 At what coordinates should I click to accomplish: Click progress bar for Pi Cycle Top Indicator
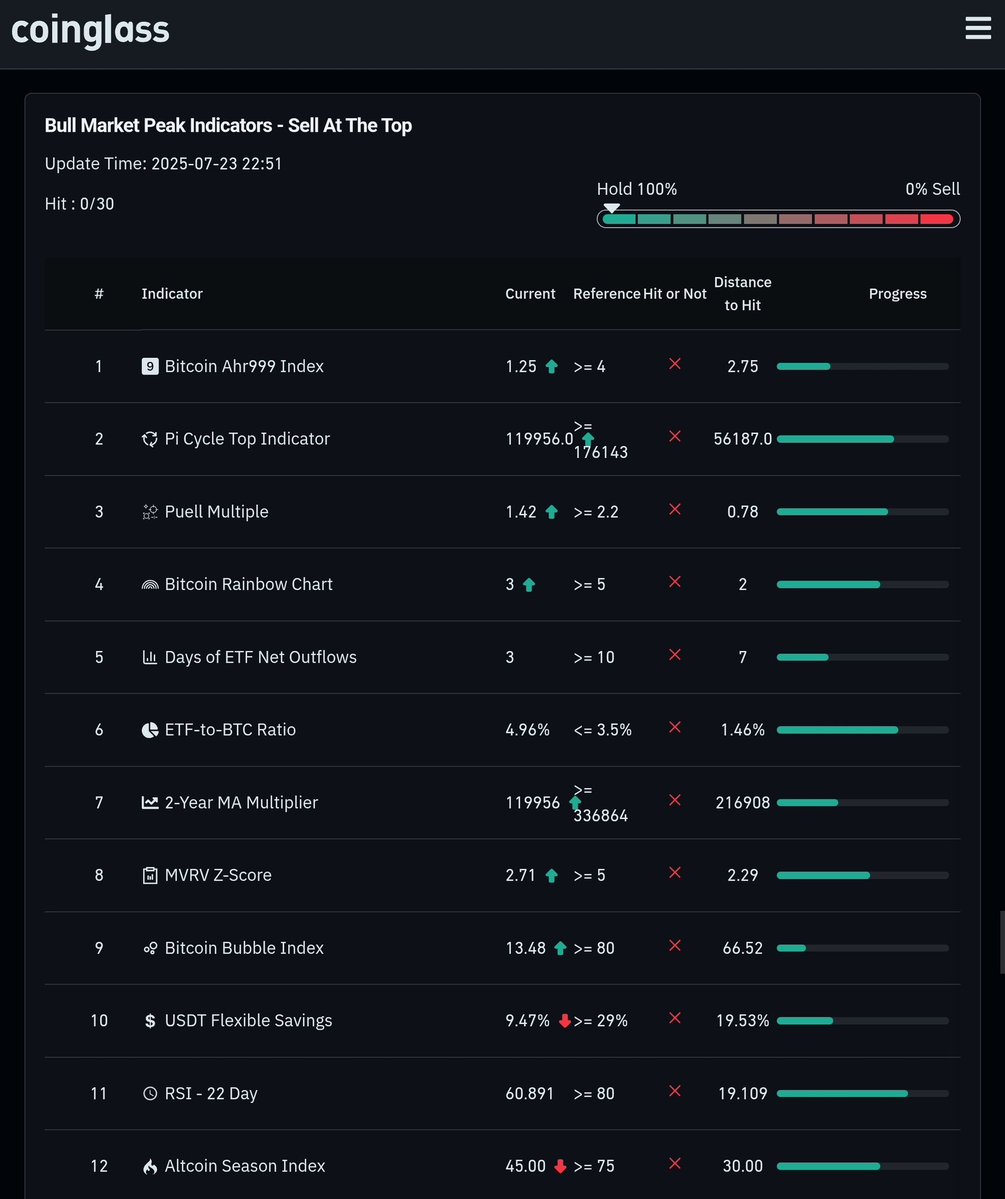pos(863,439)
